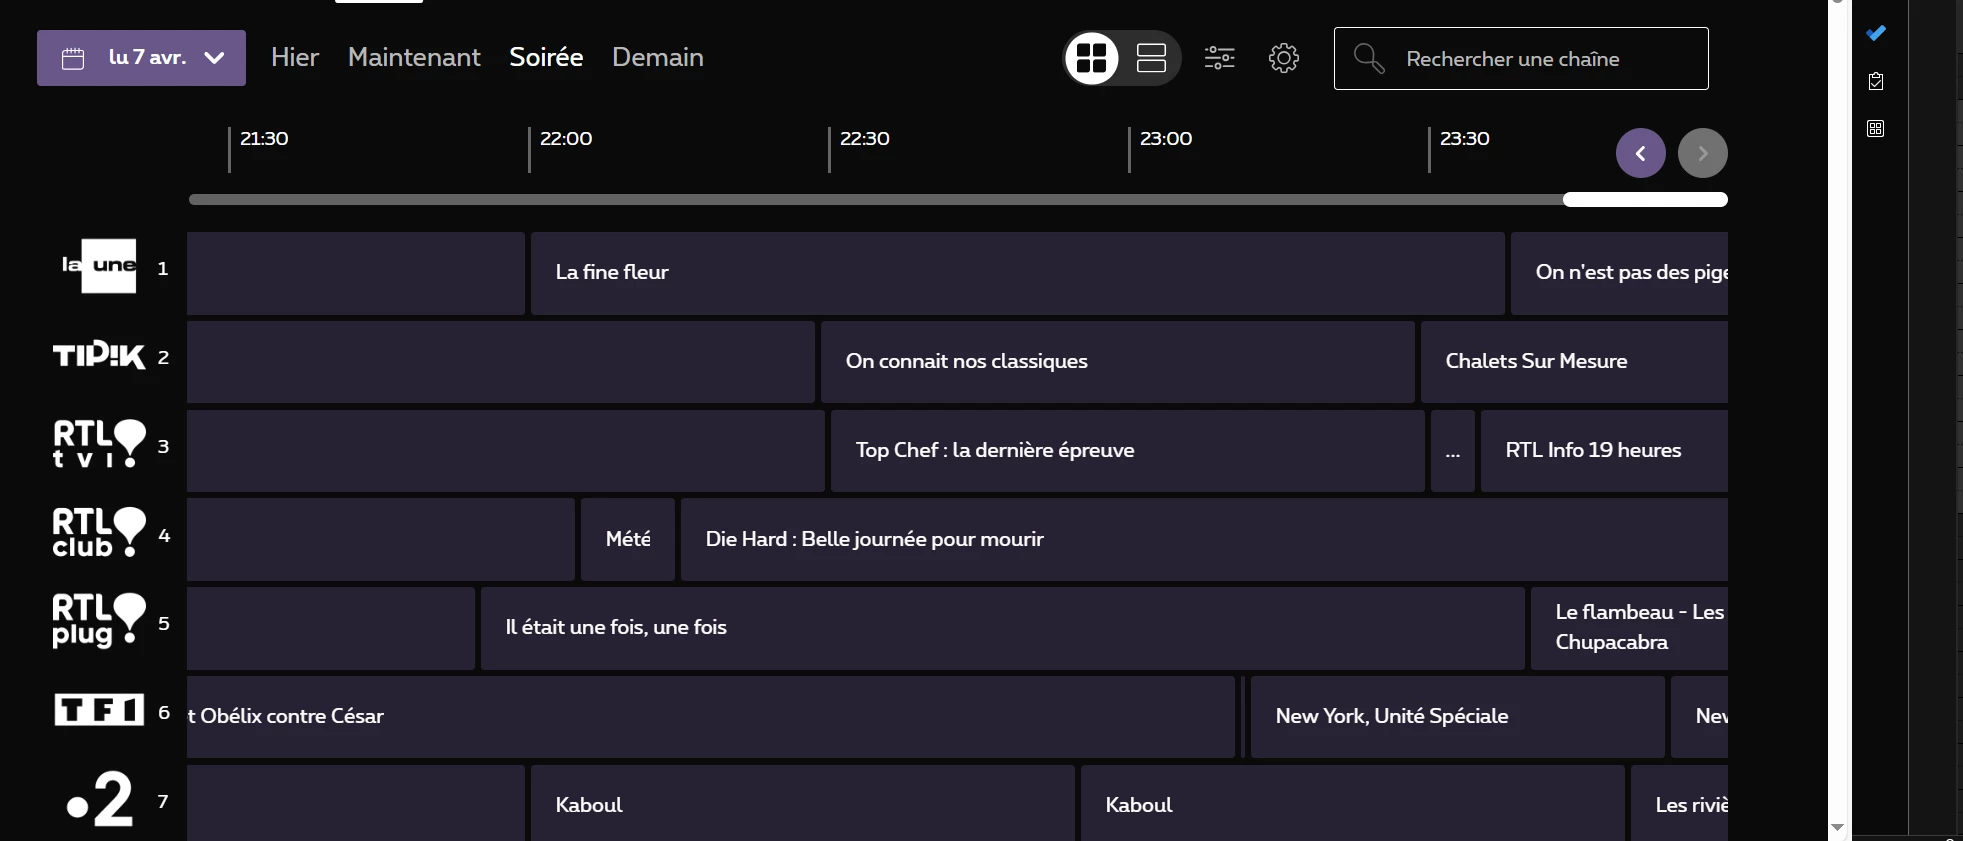
Task: Select the RTL tvi channel logo
Action: click(99, 444)
